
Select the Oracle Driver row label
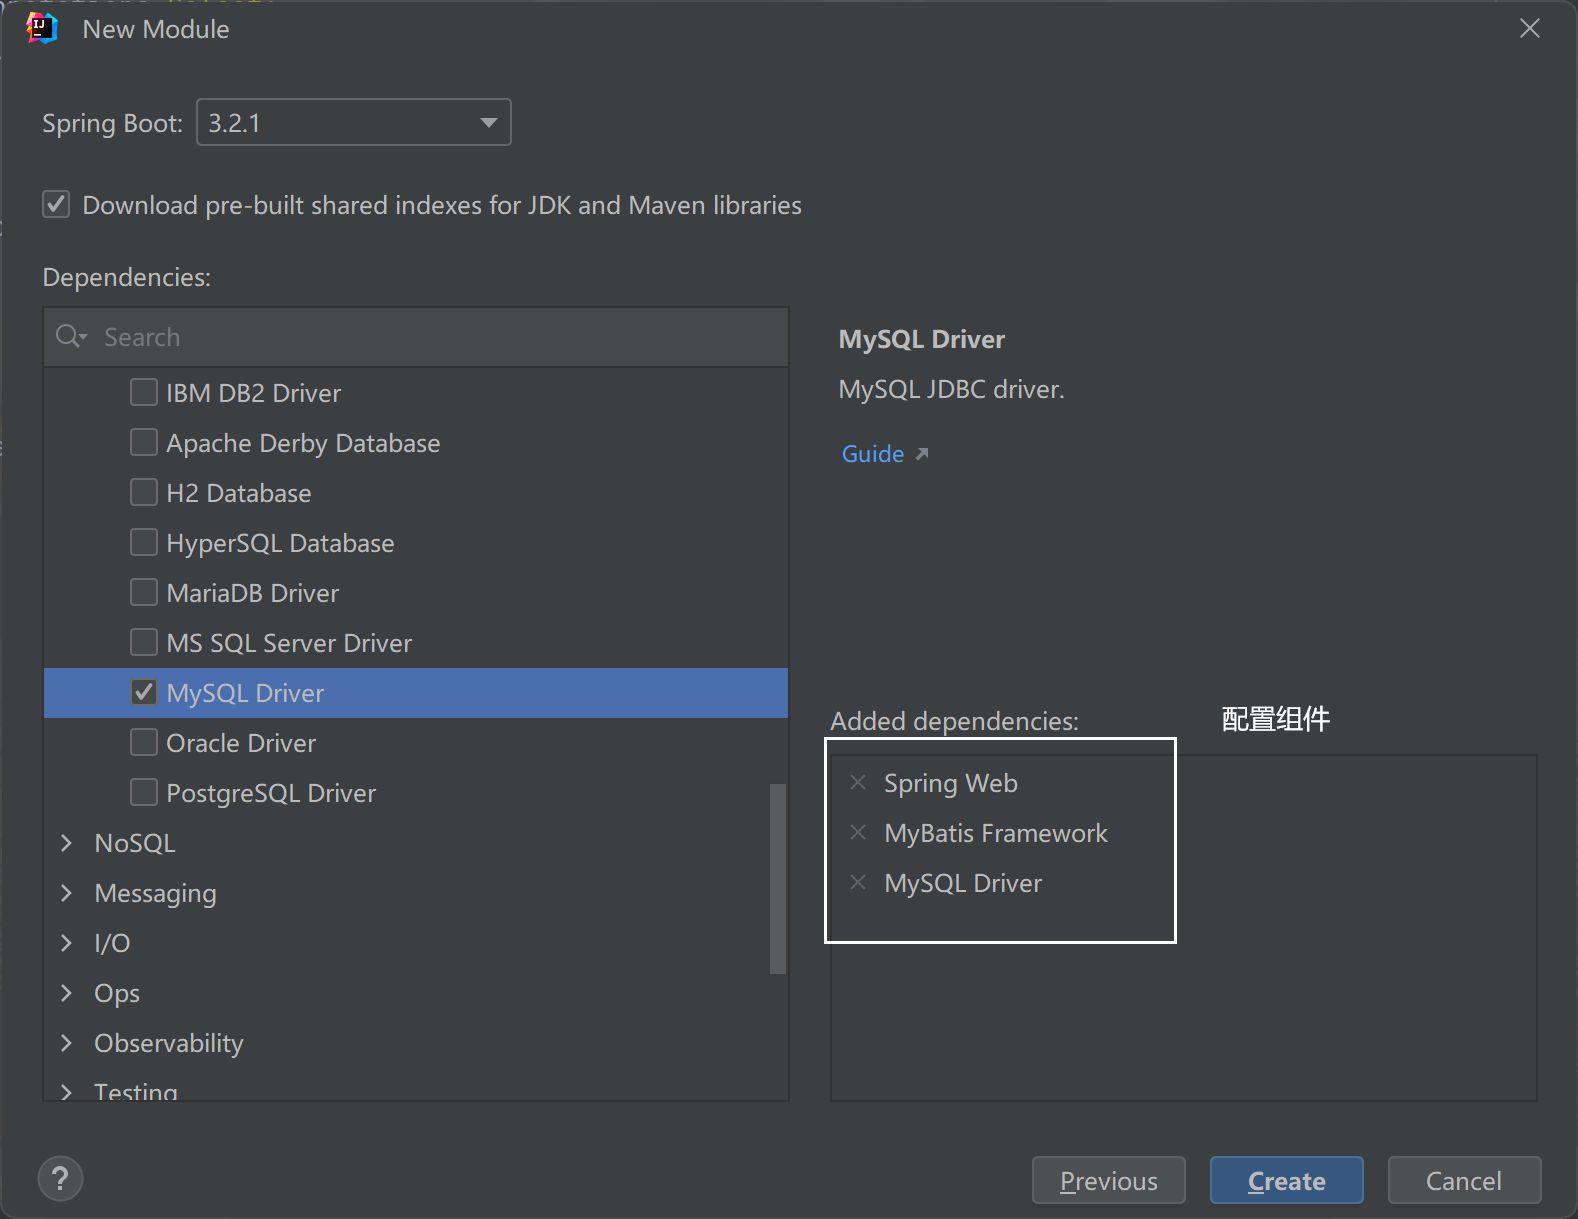[241, 743]
